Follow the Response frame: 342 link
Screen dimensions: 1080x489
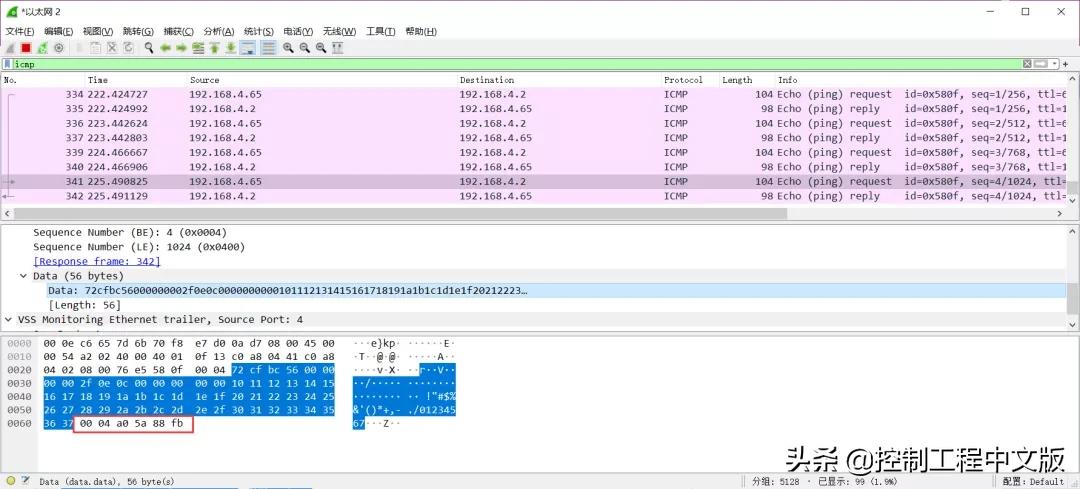(97, 261)
